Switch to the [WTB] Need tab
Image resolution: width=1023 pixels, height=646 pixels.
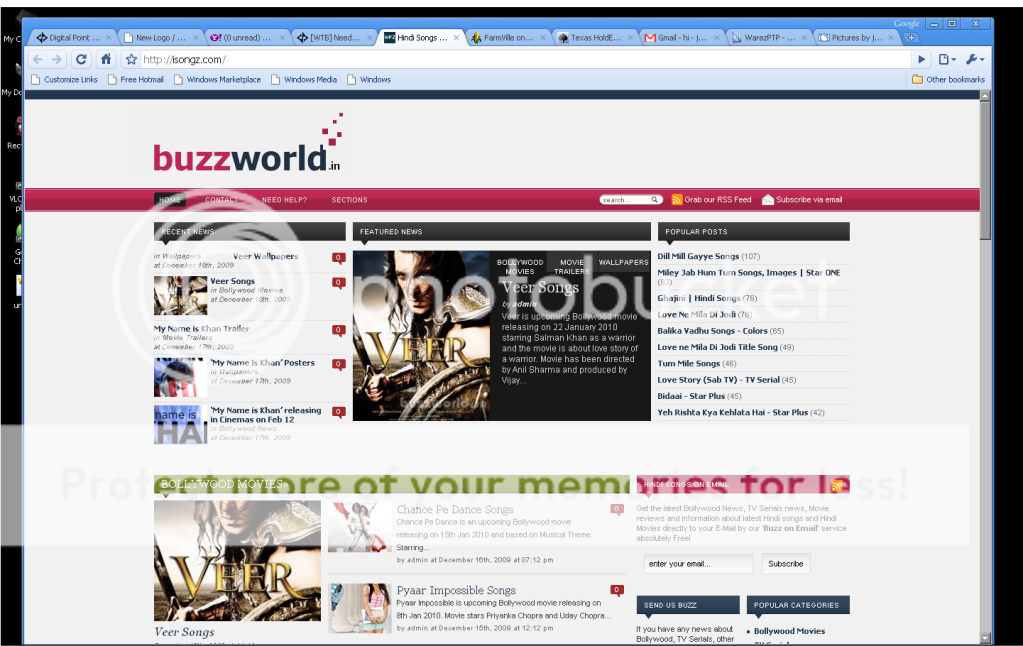tap(334, 38)
